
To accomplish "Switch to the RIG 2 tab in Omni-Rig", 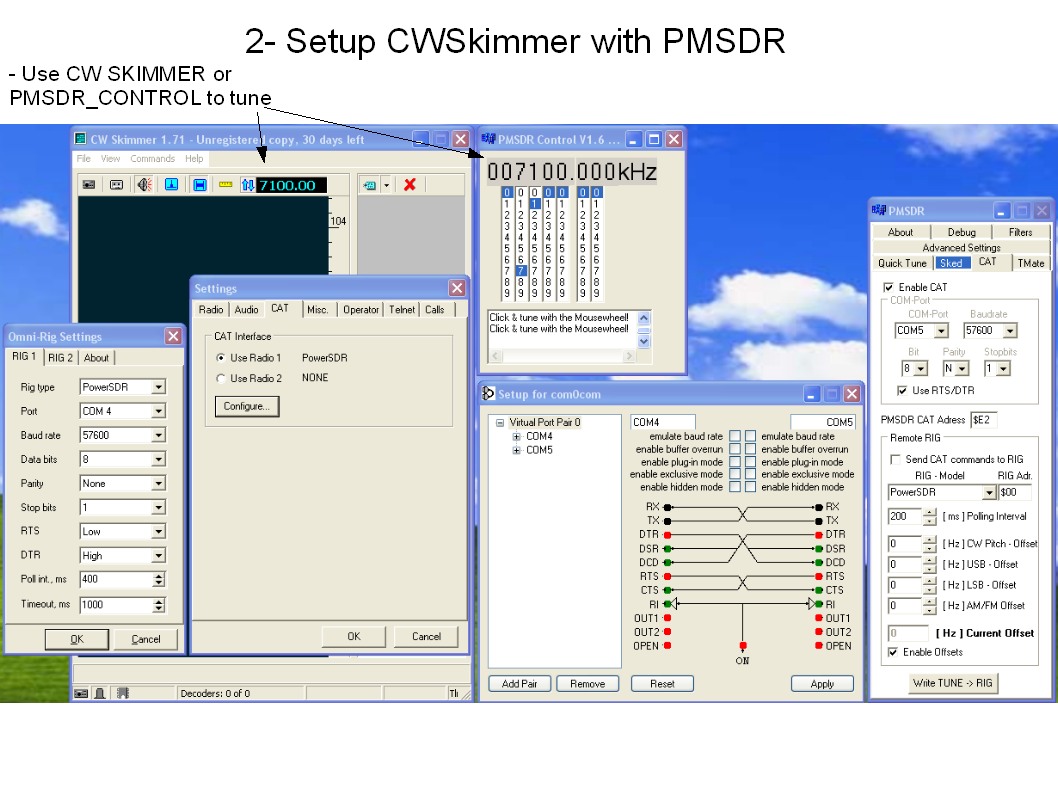I will pyautogui.click(x=60, y=358).
